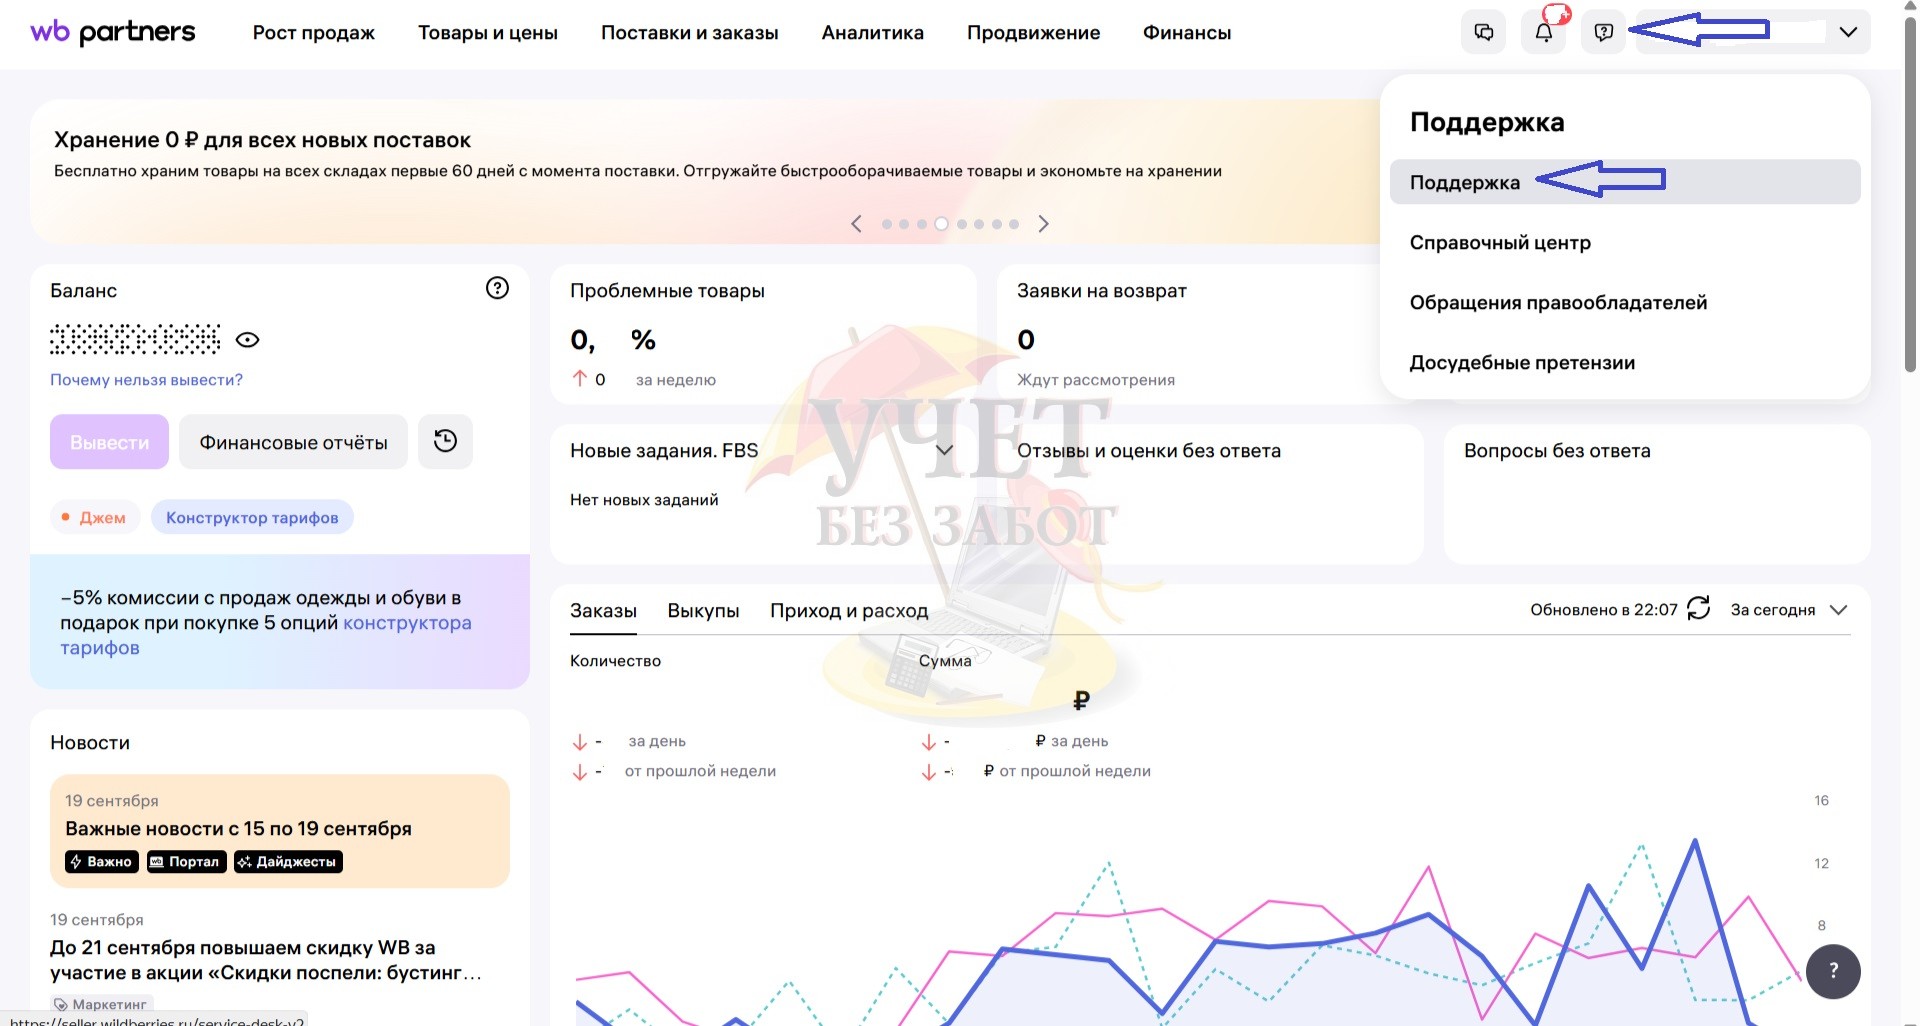Open the 'За сегодня' period dropdown
The image size is (1920, 1026).
tap(1788, 610)
